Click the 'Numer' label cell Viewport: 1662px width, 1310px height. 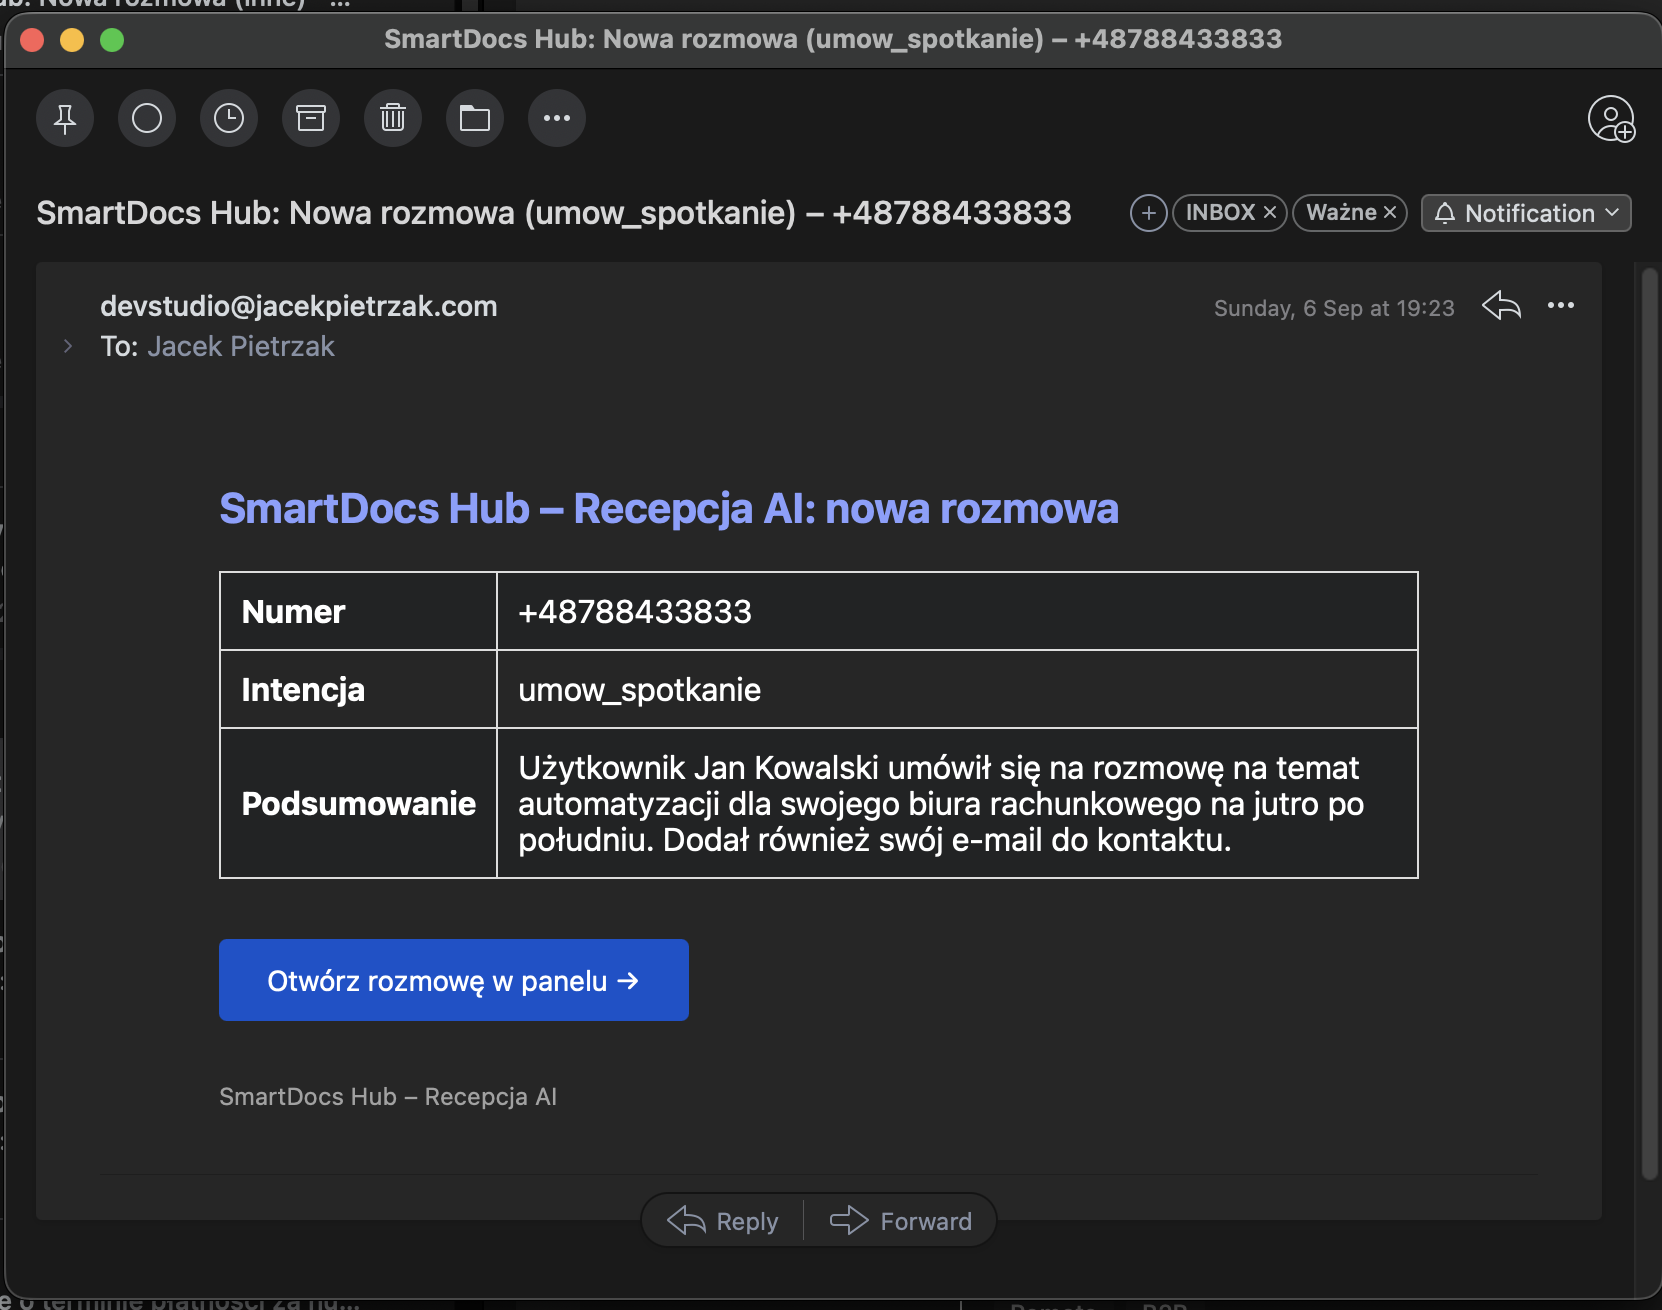358,612
